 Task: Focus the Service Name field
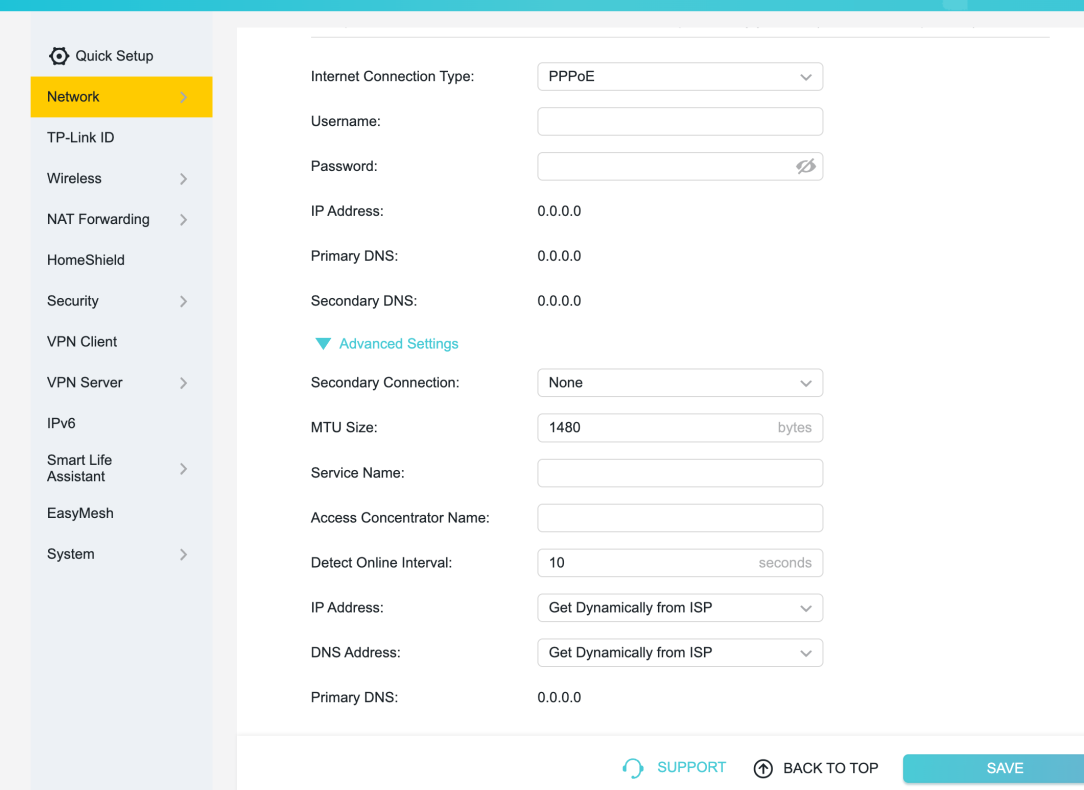(x=680, y=473)
